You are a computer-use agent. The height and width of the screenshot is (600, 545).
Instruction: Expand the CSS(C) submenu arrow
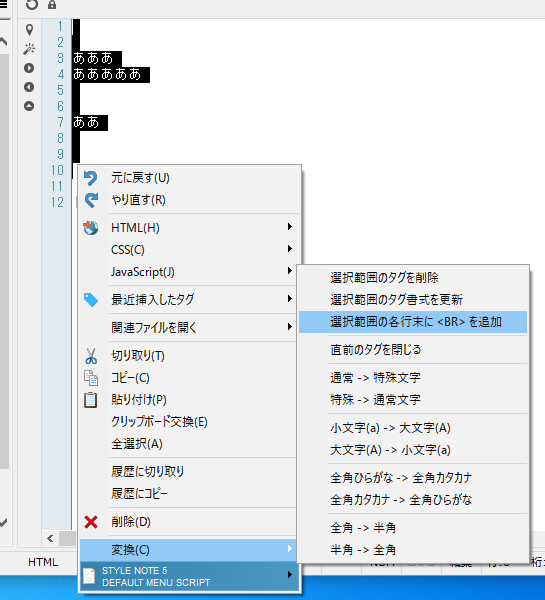pos(290,249)
